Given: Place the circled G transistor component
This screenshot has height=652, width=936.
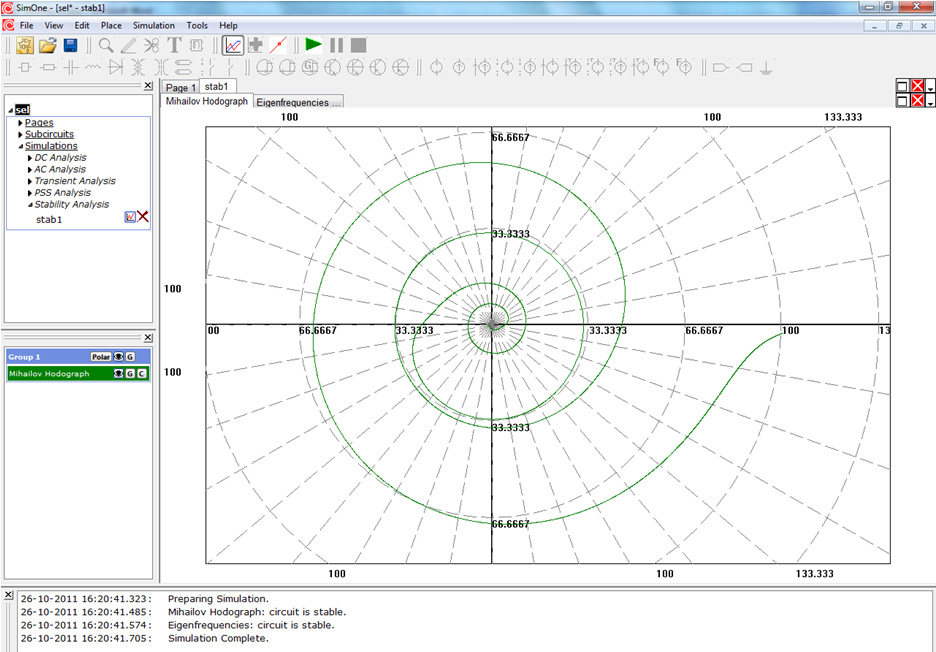Looking at the screenshot, I should click(309, 67).
